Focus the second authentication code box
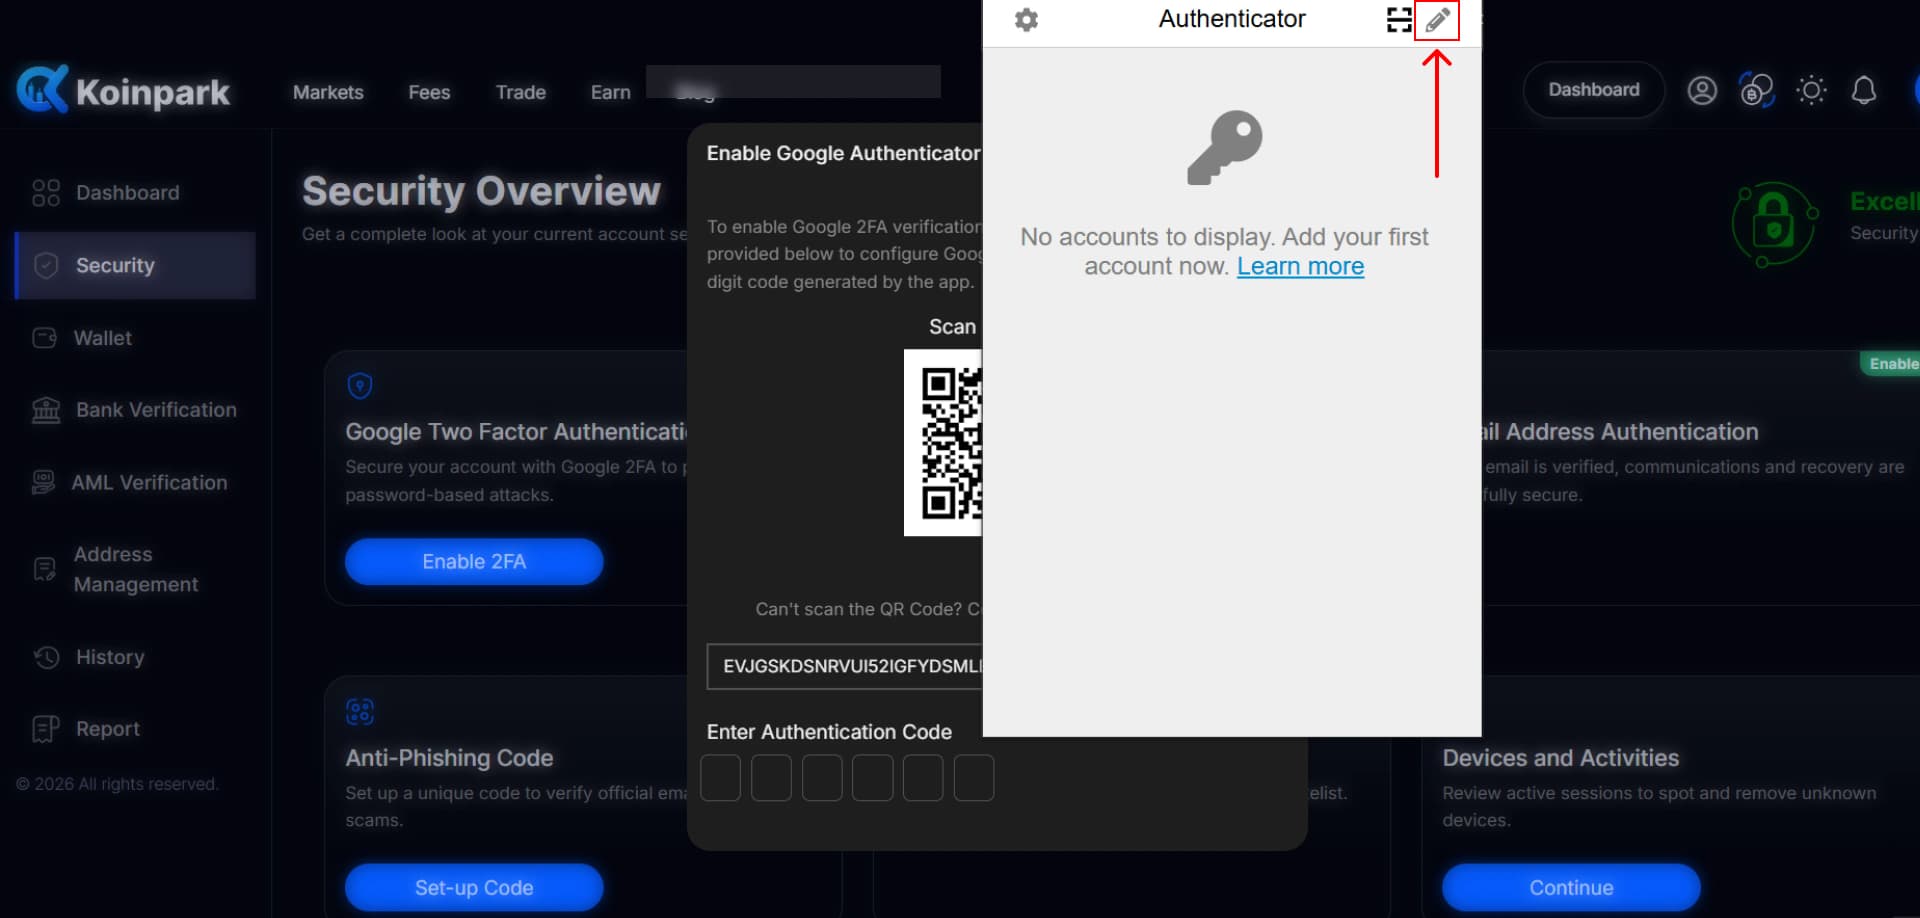The image size is (1920, 918). [771, 778]
